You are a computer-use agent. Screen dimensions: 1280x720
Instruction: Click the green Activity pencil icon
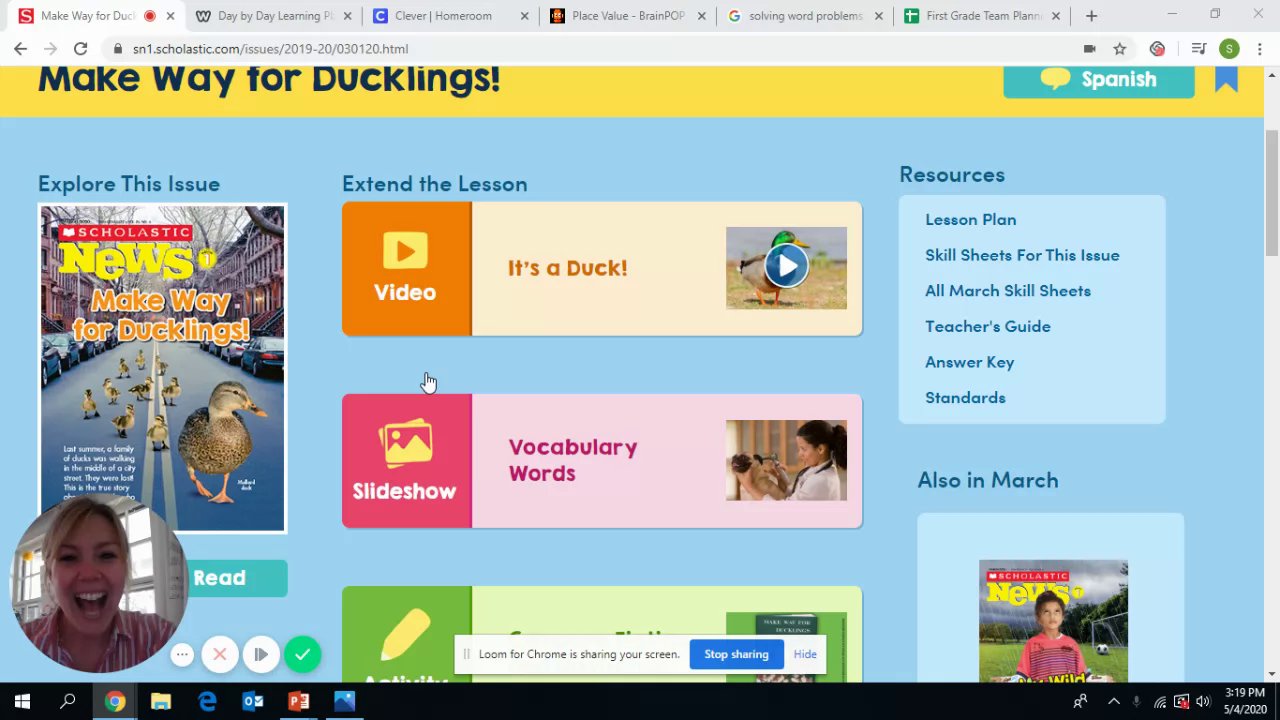405,635
